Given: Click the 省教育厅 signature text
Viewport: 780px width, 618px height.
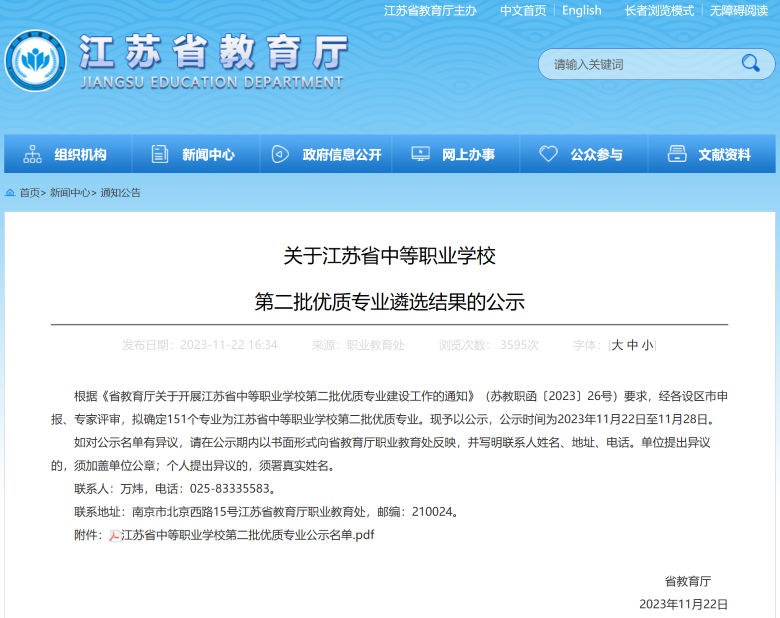Looking at the screenshot, I should (x=688, y=581).
